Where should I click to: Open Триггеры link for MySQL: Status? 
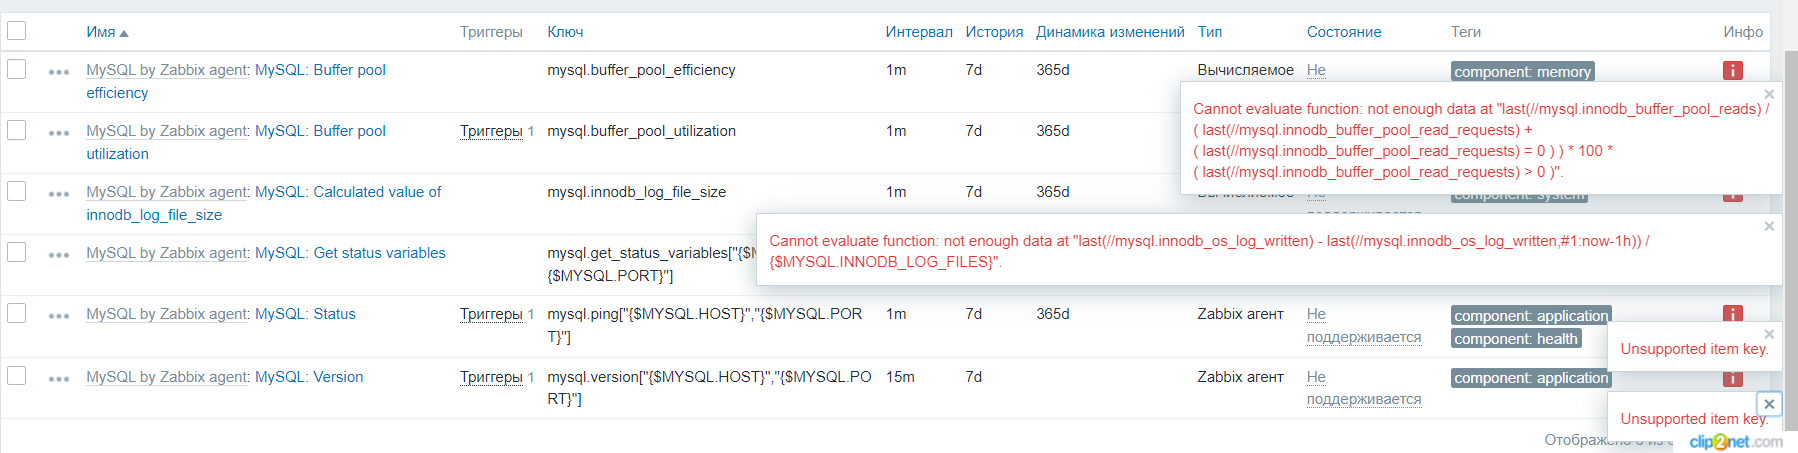(491, 314)
